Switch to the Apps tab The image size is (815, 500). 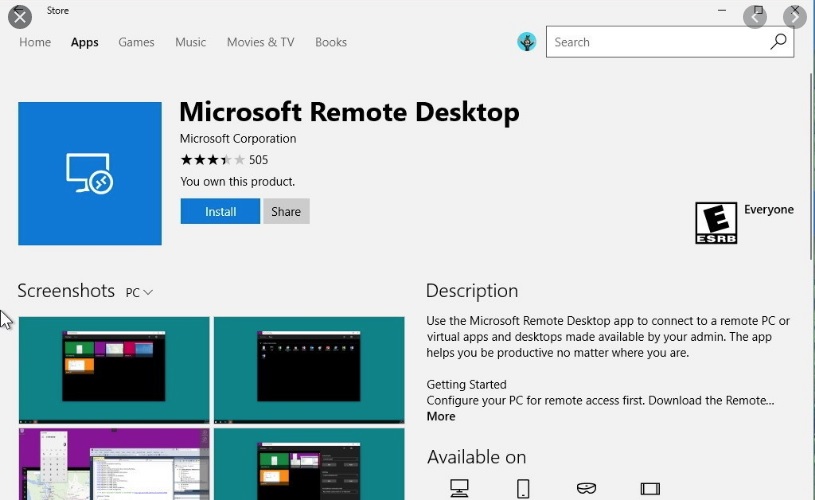[x=85, y=42]
